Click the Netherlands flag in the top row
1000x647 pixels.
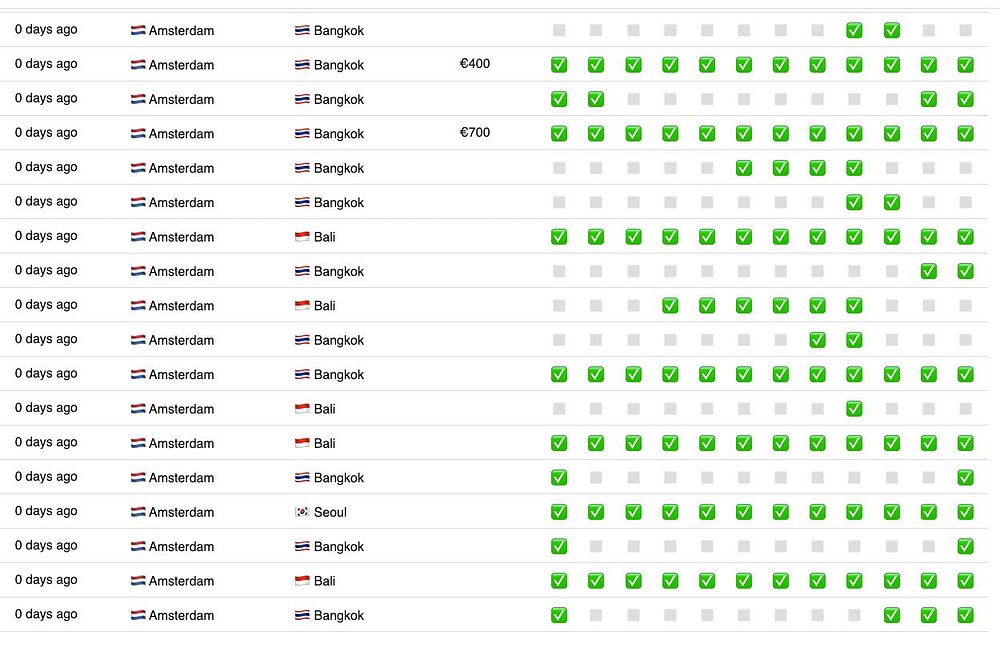(x=138, y=31)
